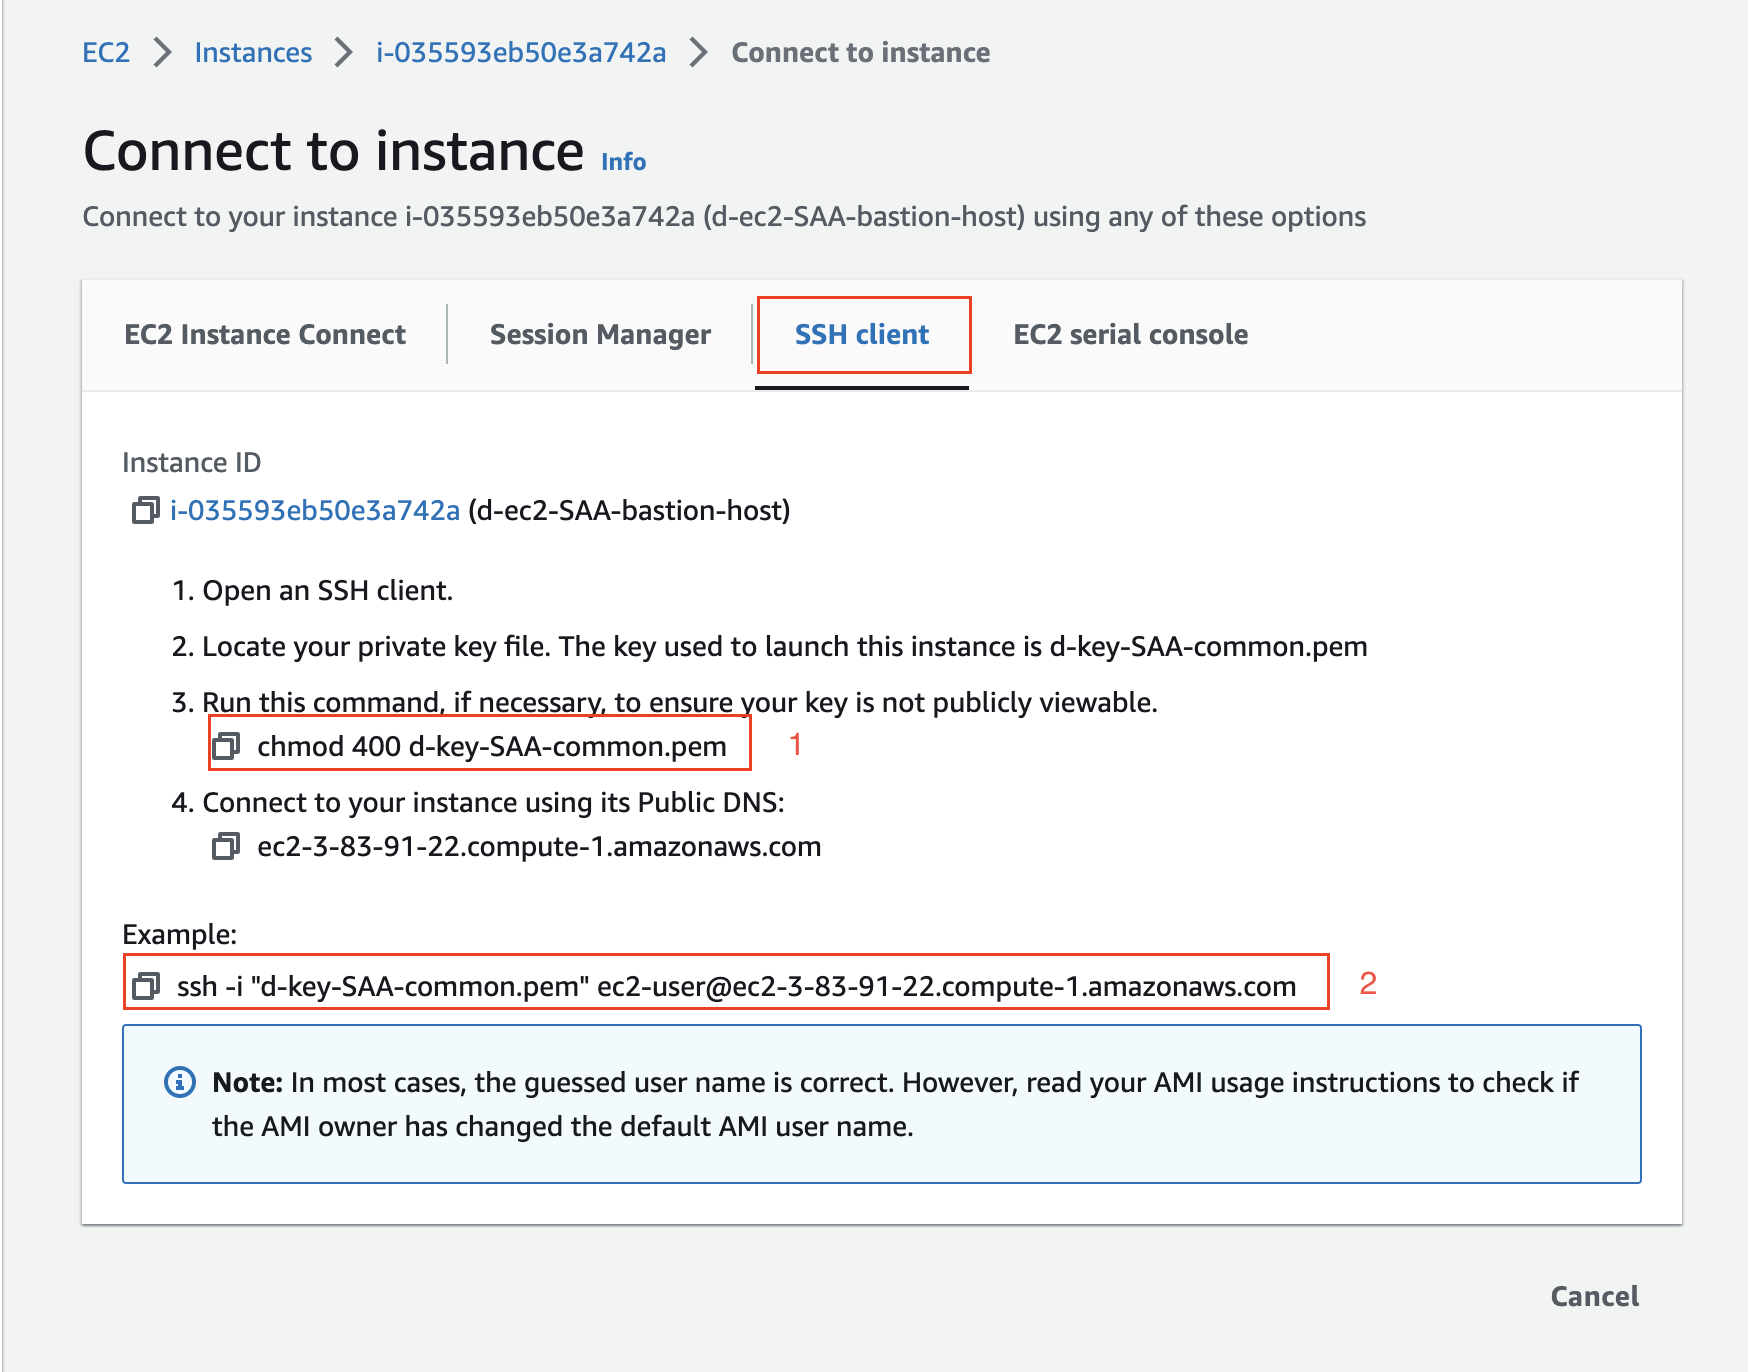Click the Info link beside the page title
The height and width of the screenshot is (1372, 1748).
(623, 162)
